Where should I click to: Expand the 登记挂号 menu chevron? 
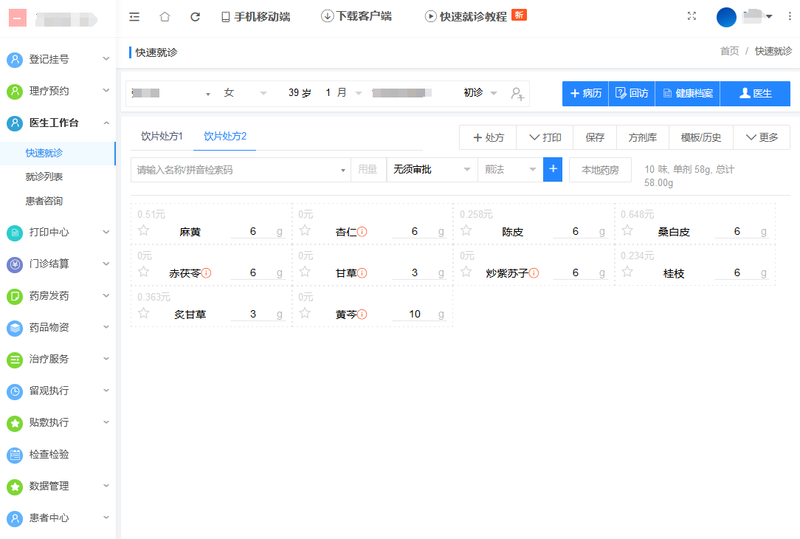[x=106, y=59]
